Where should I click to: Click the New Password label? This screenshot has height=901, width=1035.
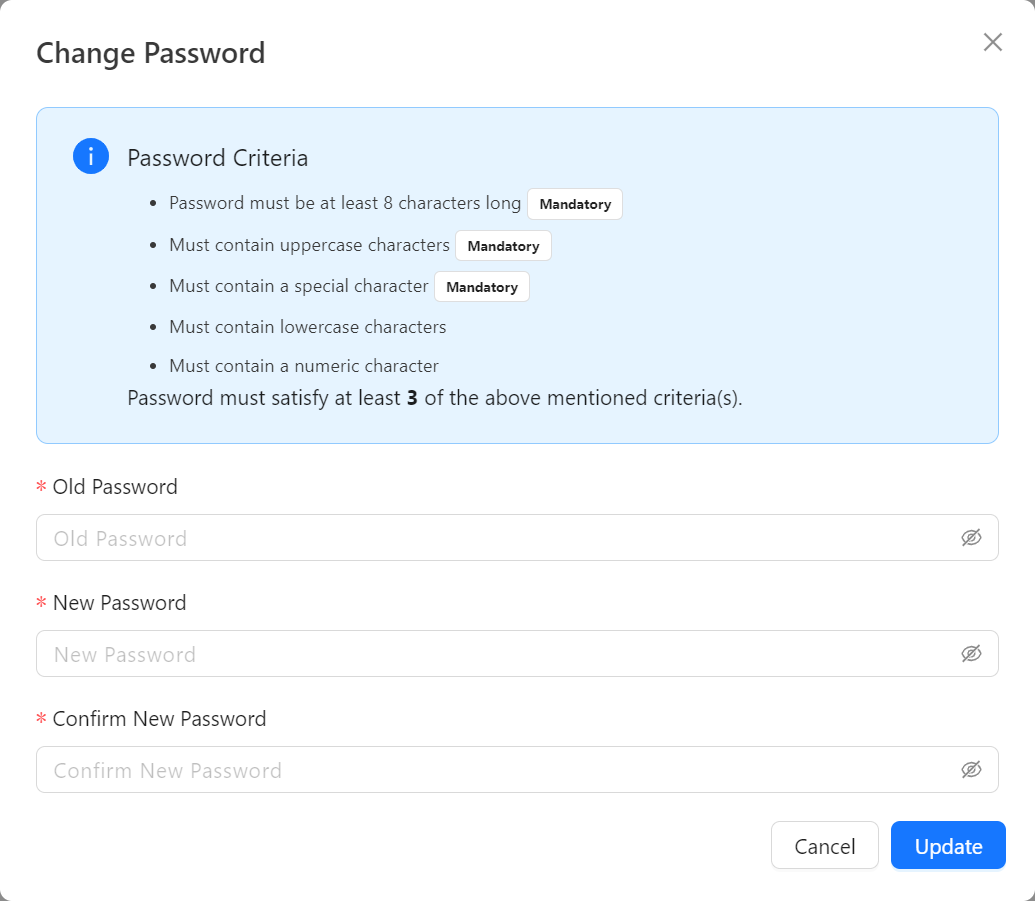pyautogui.click(x=119, y=603)
